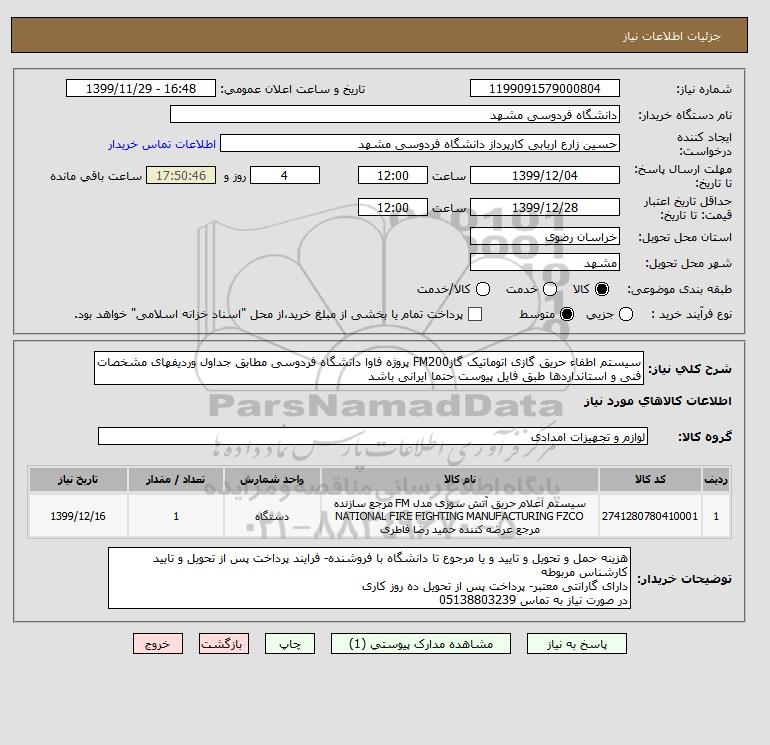Click the خروج exit button

coord(158,644)
